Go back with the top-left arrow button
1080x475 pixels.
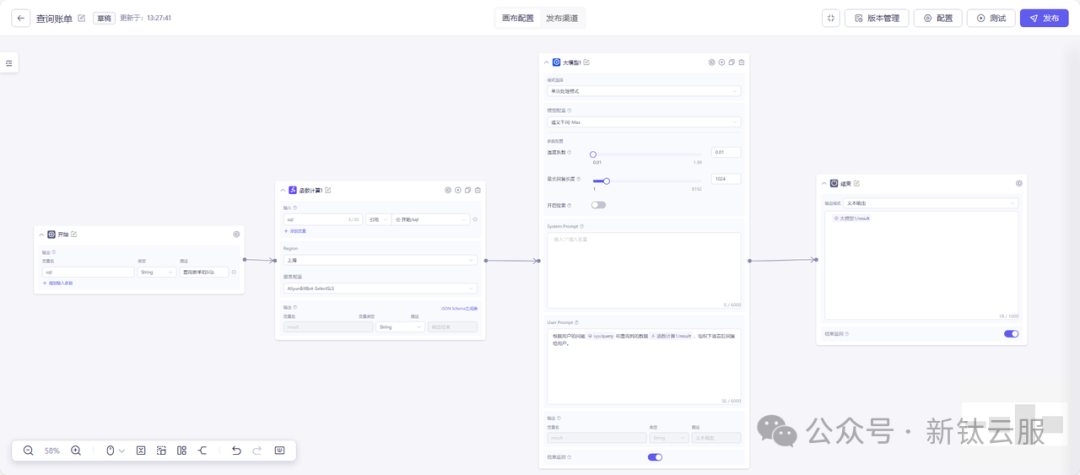click(21, 18)
